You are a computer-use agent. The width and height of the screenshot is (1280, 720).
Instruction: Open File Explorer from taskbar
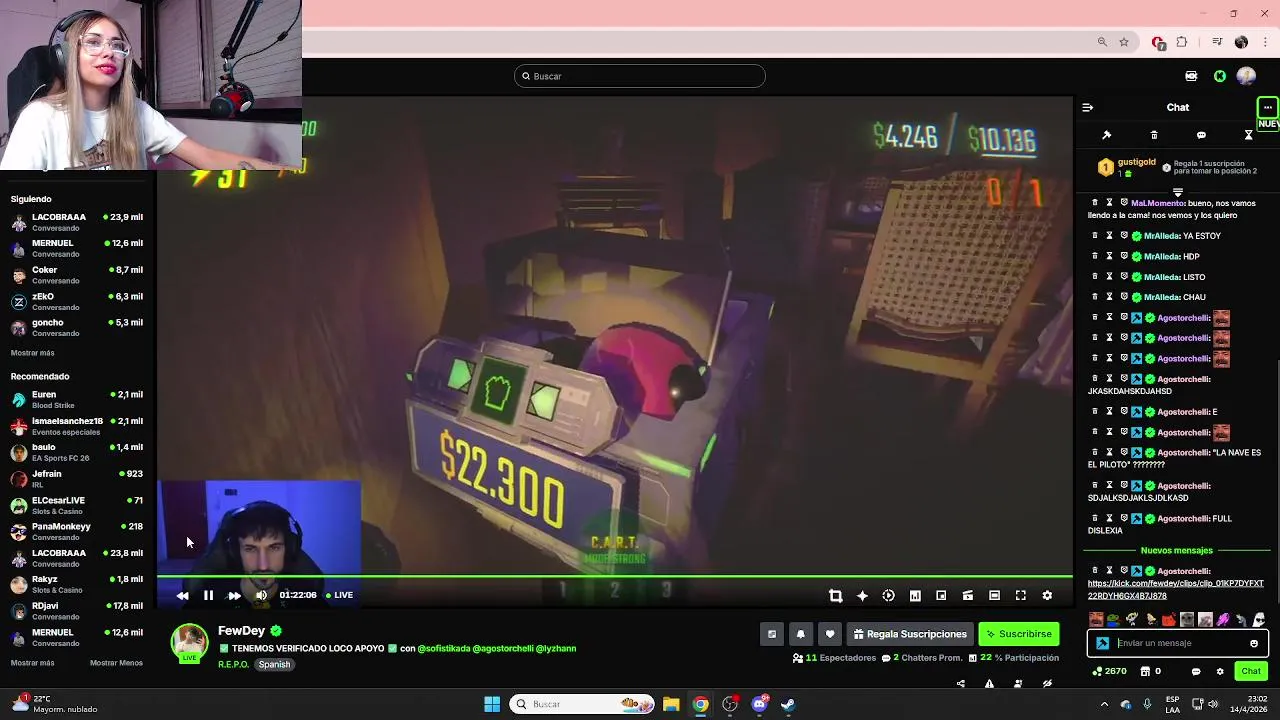[x=671, y=704]
